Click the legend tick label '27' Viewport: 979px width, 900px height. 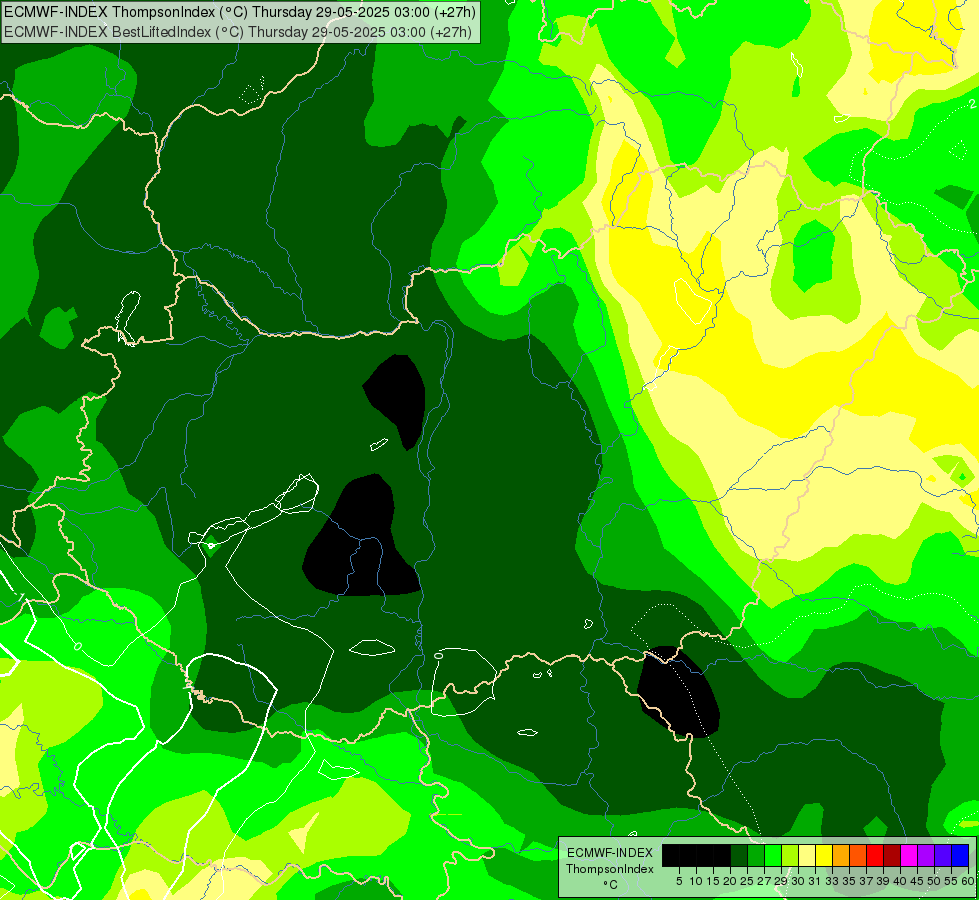pos(764,881)
